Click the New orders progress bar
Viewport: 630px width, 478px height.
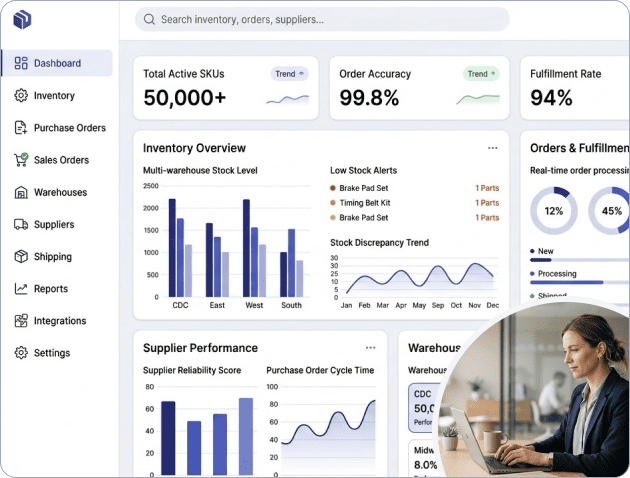580,260
